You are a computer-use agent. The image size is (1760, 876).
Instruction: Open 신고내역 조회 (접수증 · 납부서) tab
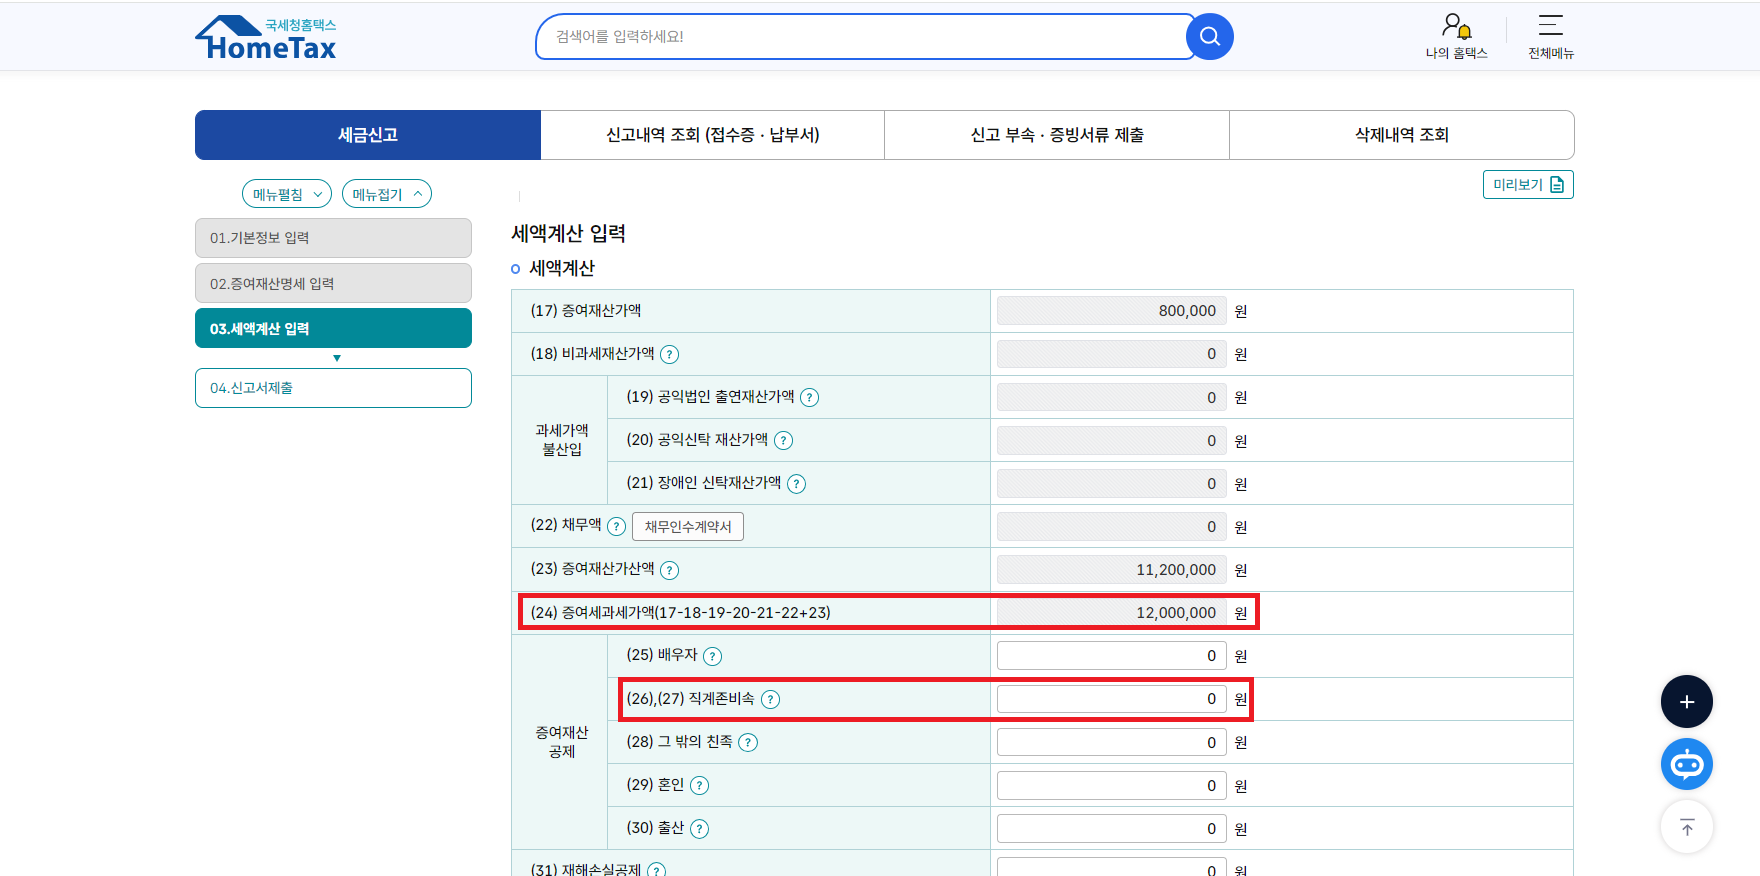pyautogui.click(x=713, y=135)
